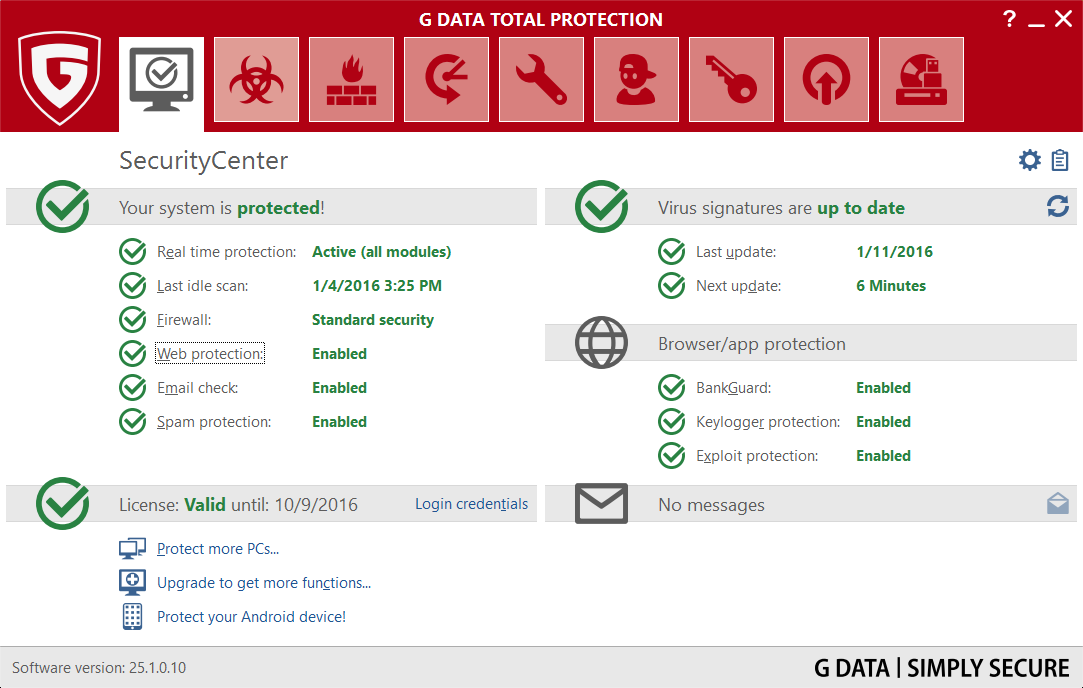Click the Software version 25.1.0.10 text

click(99, 668)
